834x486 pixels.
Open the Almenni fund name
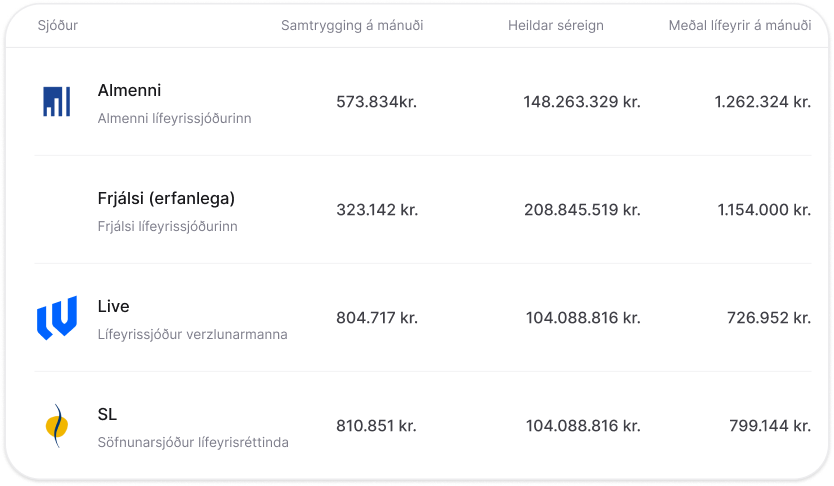[x=129, y=90]
